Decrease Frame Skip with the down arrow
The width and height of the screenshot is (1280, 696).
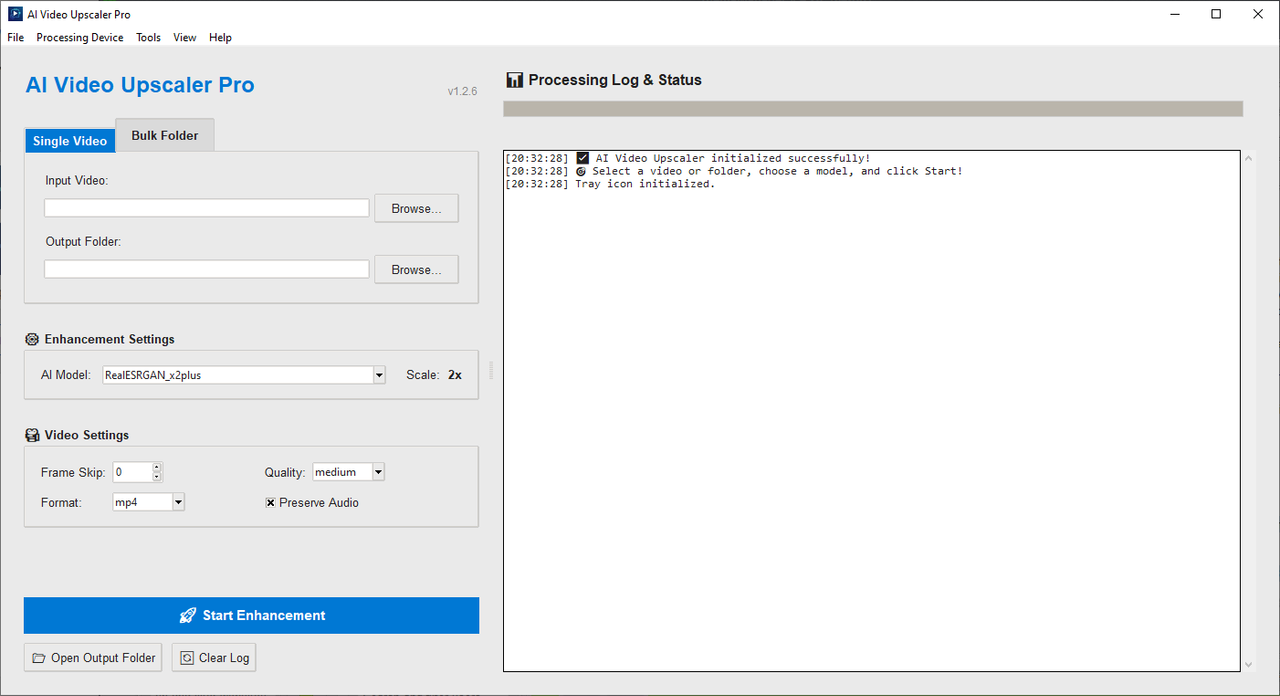click(x=157, y=477)
